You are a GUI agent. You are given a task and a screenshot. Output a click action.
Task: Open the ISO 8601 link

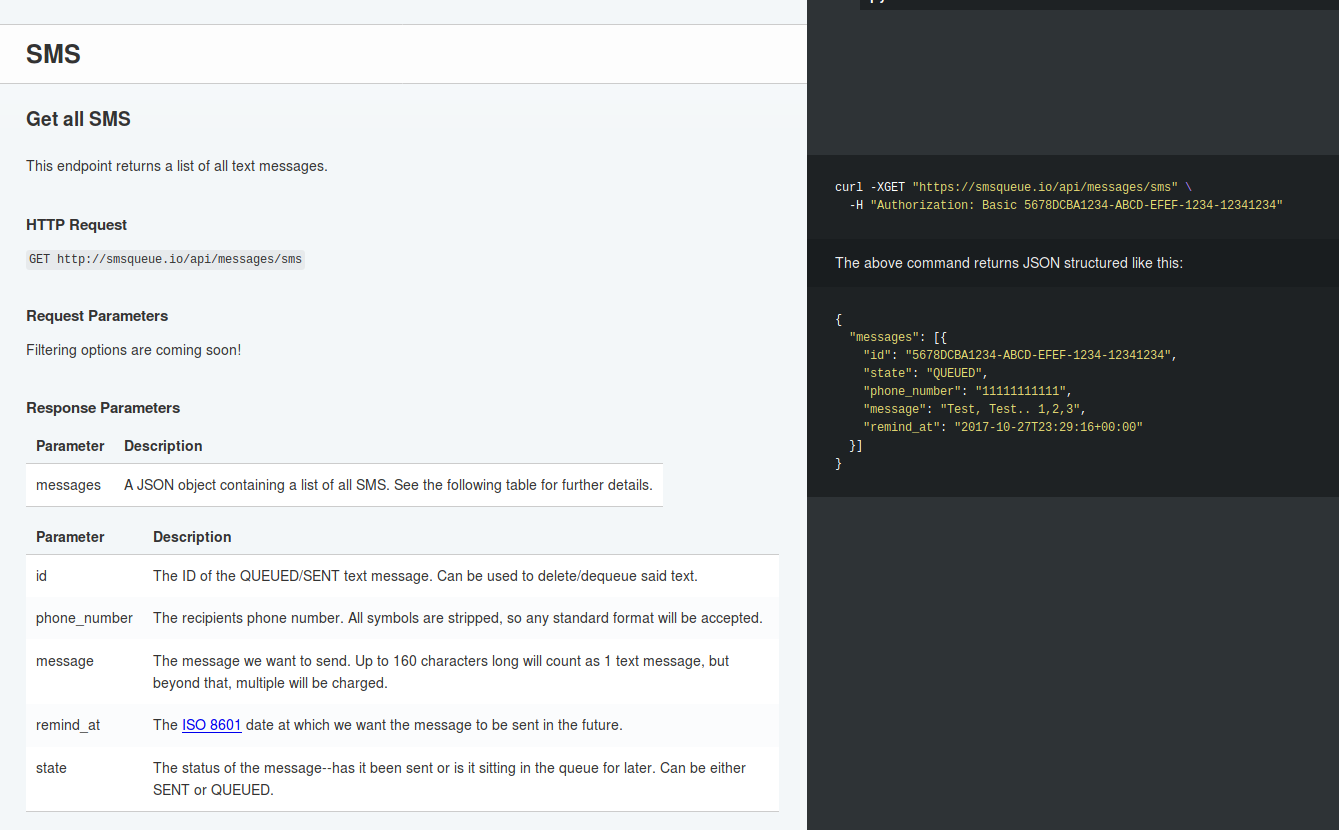(211, 725)
